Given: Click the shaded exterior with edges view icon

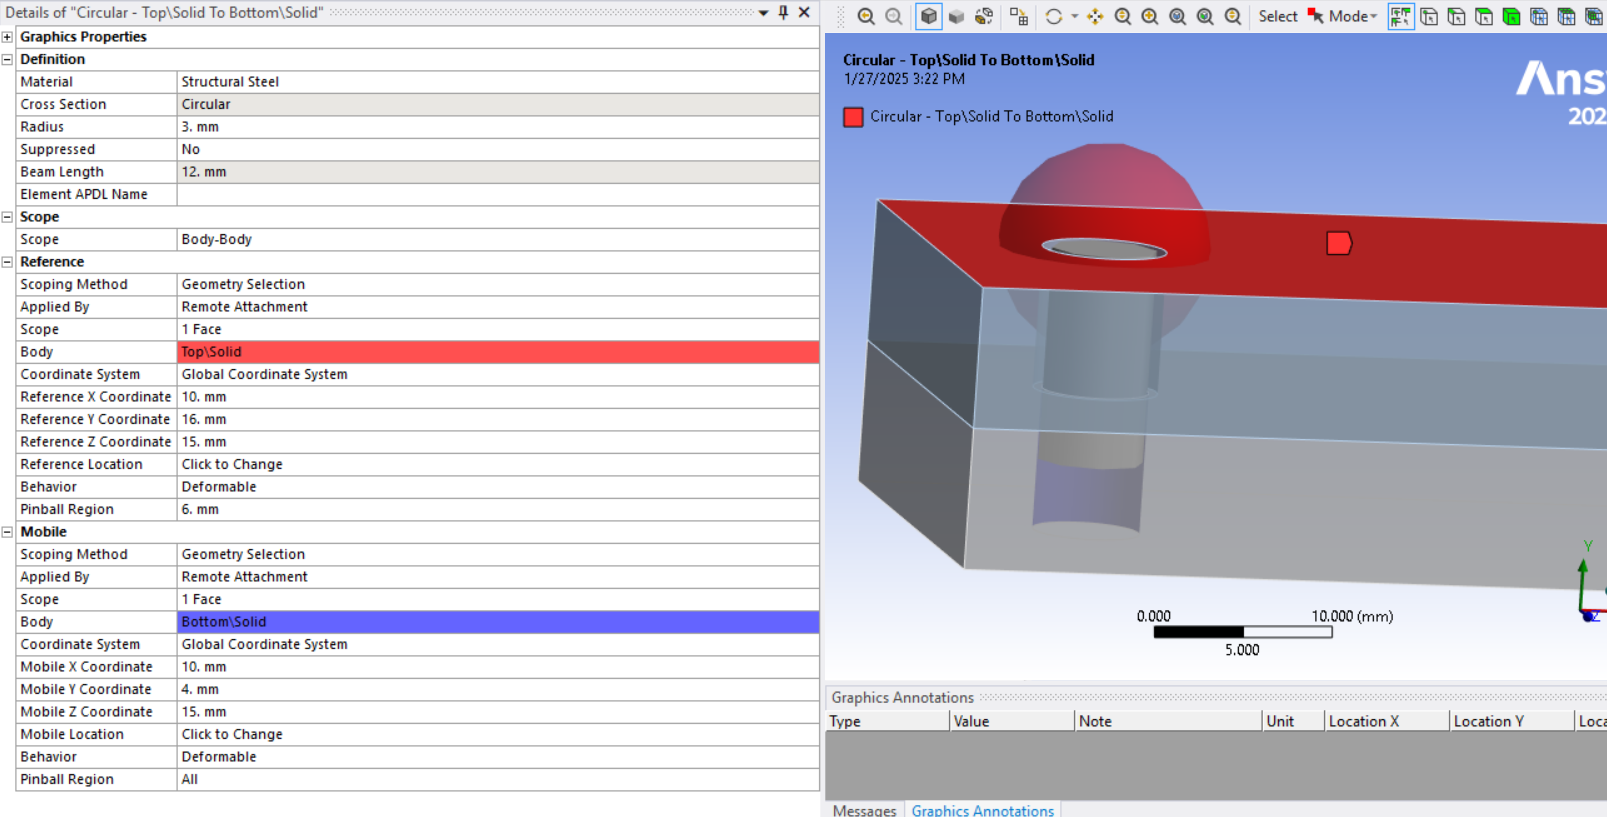Looking at the screenshot, I should pos(929,16).
